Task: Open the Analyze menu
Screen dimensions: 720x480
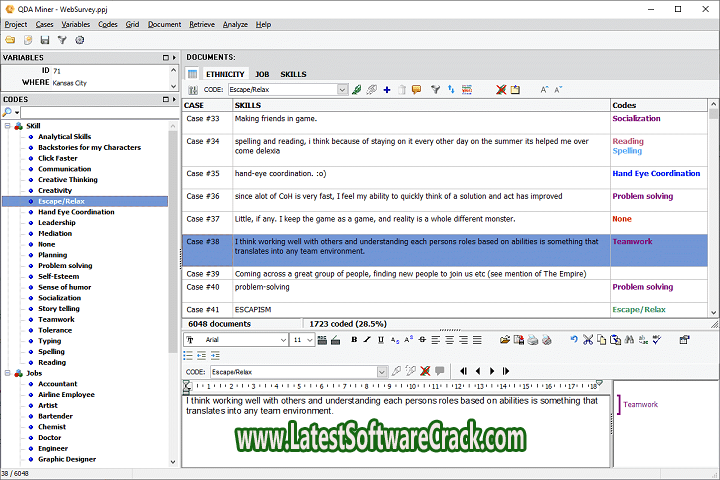Action: click(235, 24)
